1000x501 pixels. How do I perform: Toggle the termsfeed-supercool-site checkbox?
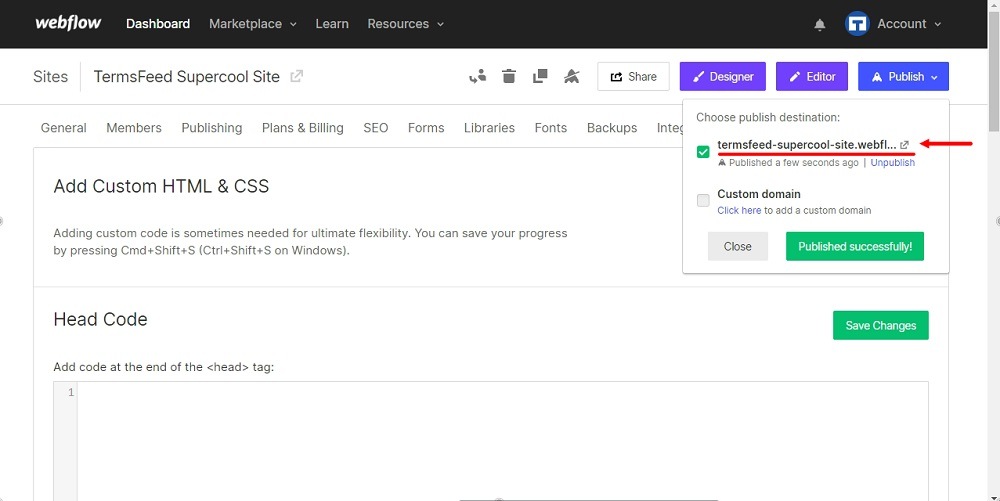[703, 152]
